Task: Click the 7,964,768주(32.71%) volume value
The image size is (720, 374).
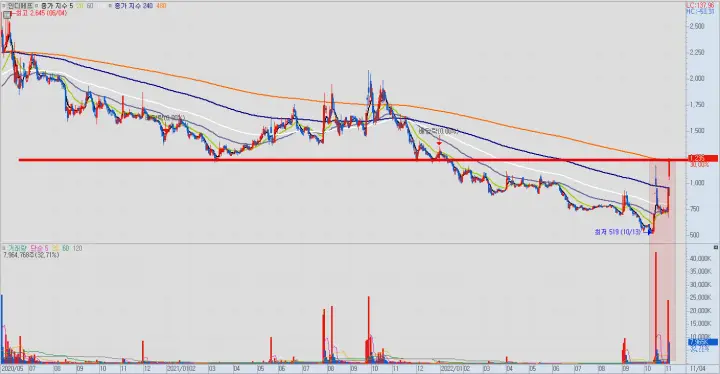Action: tap(31, 255)
